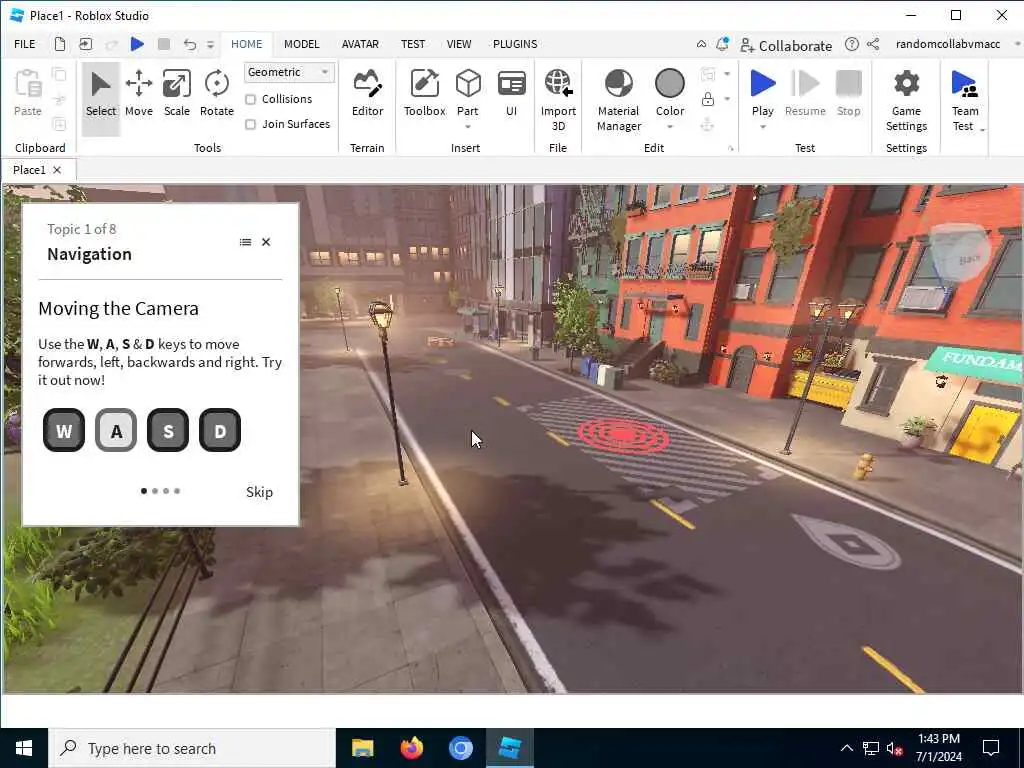Open the lock tool dropdown arrow
The width and height of the screenshot is (1024, 768).
[x=727, y=99]
